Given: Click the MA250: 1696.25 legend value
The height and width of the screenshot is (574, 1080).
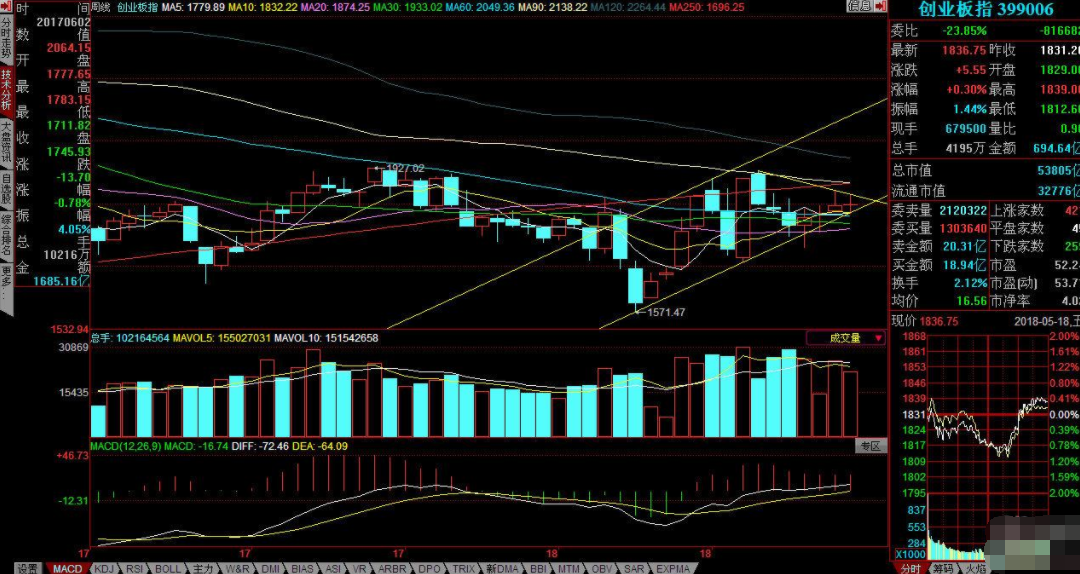Looking at the screenshot, I should 707,7.
